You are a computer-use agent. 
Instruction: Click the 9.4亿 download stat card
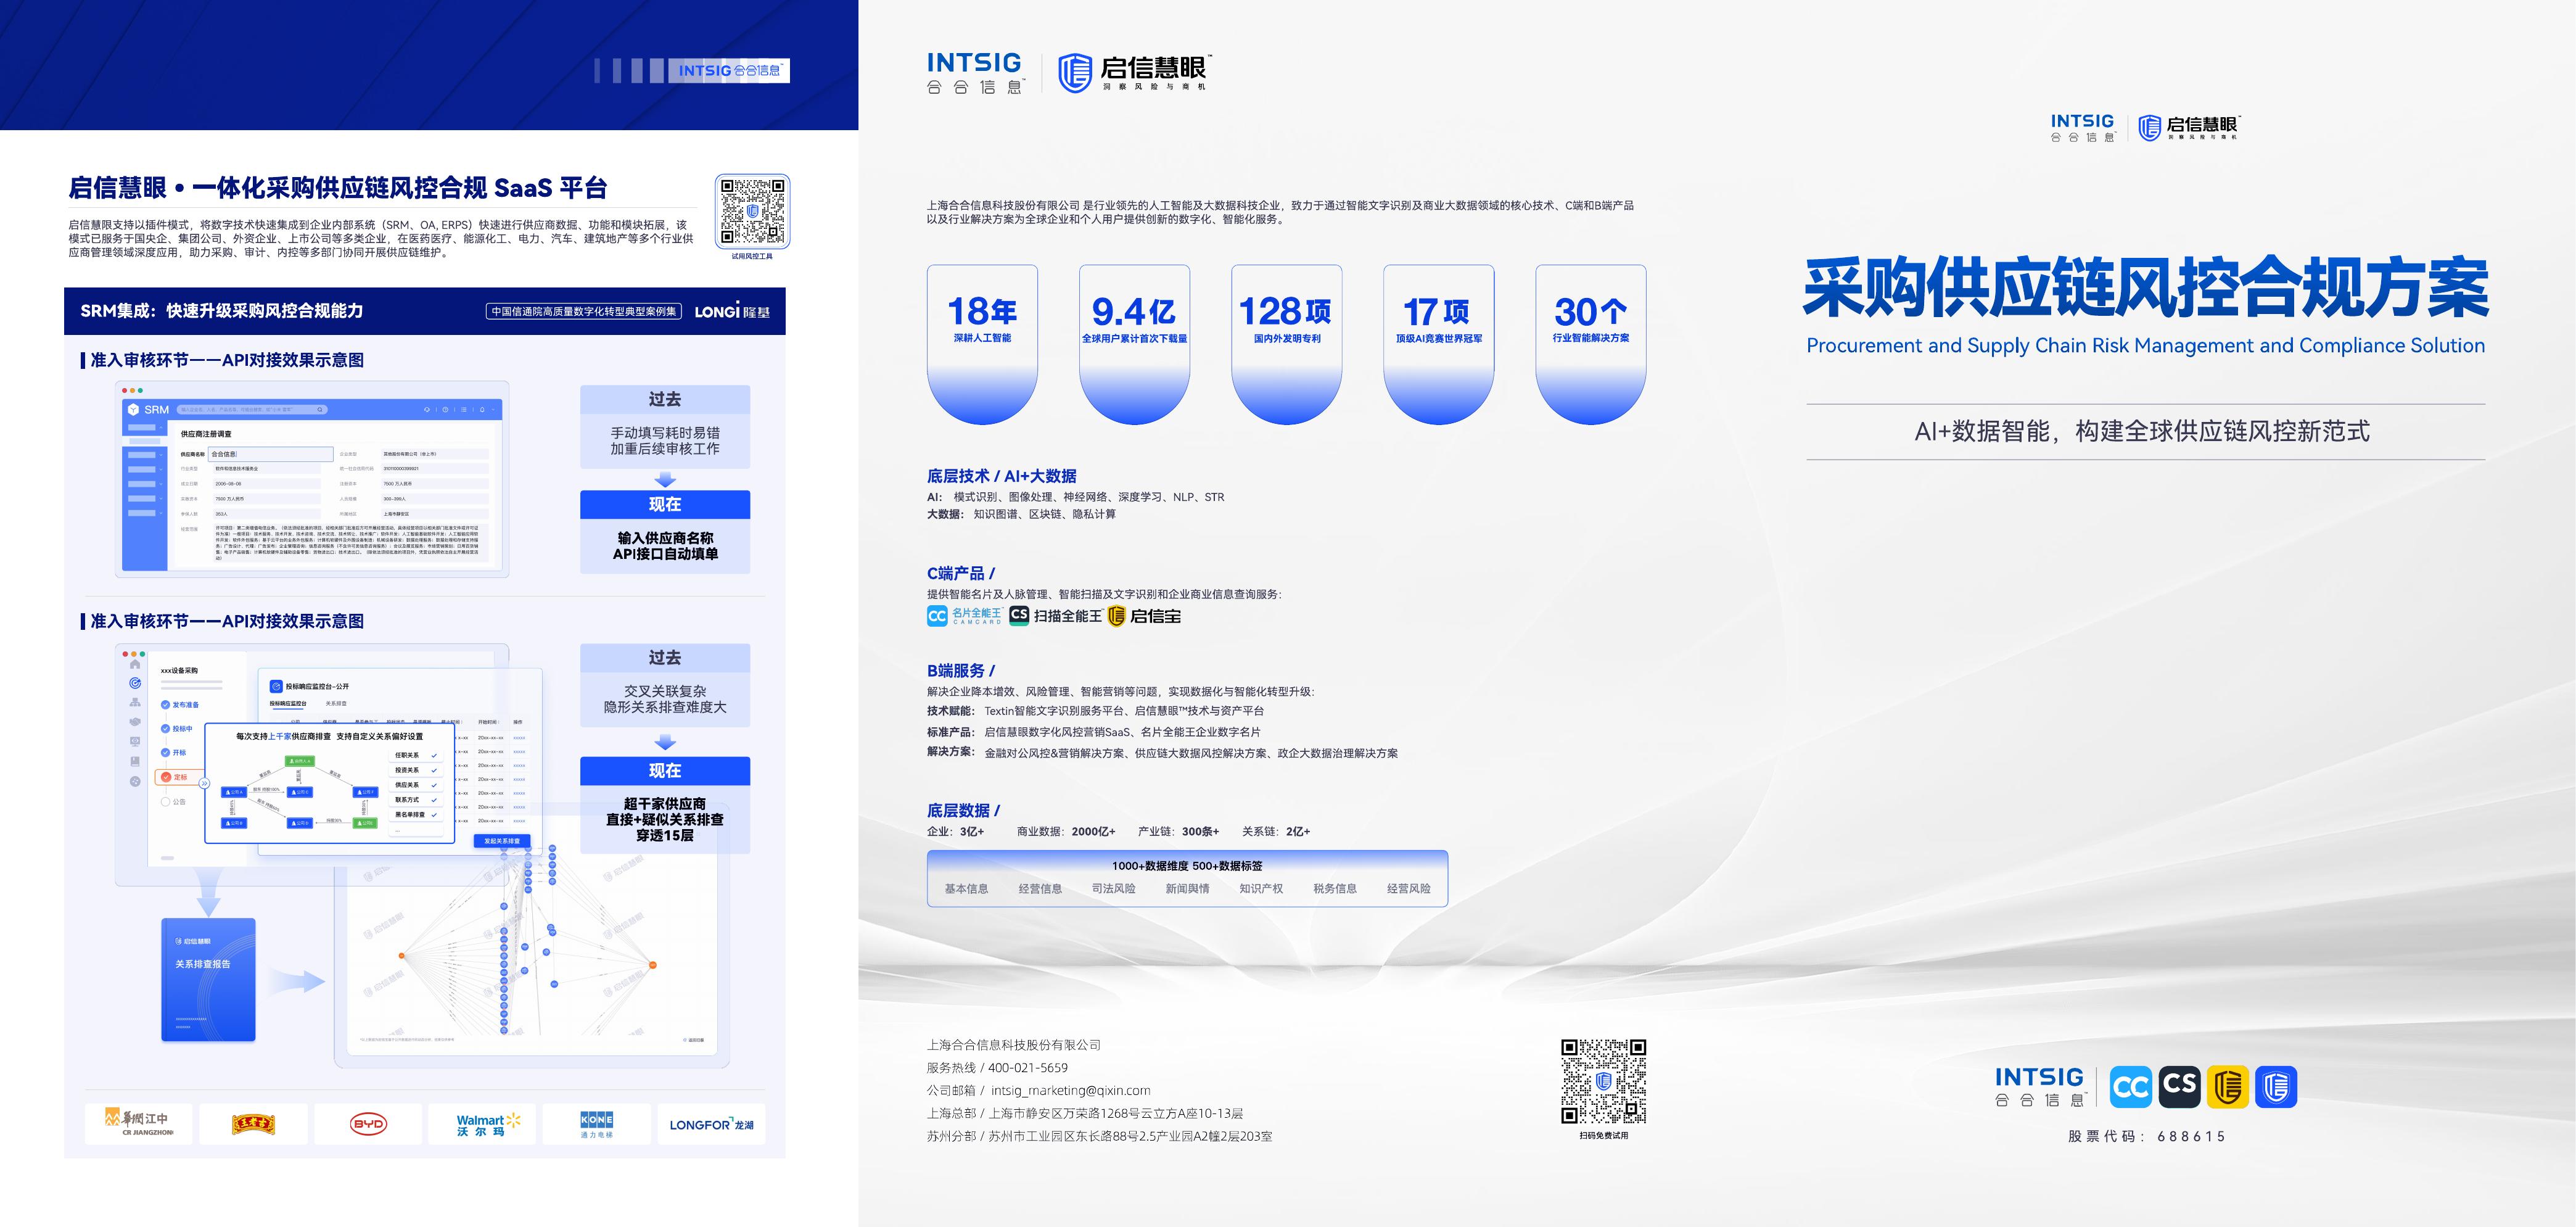pyautogui.click(x=1134, y=345)
